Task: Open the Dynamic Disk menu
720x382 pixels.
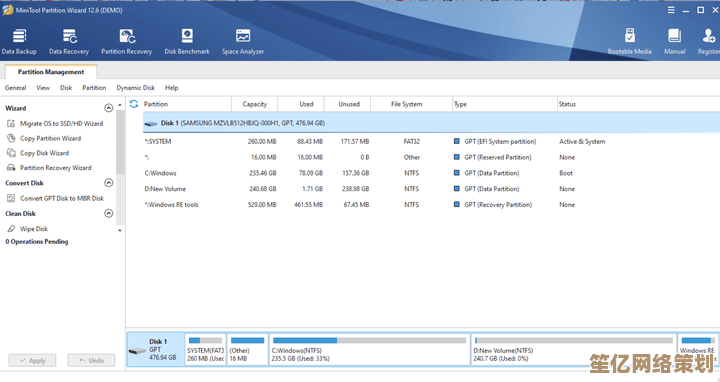Action: (135, 88)
